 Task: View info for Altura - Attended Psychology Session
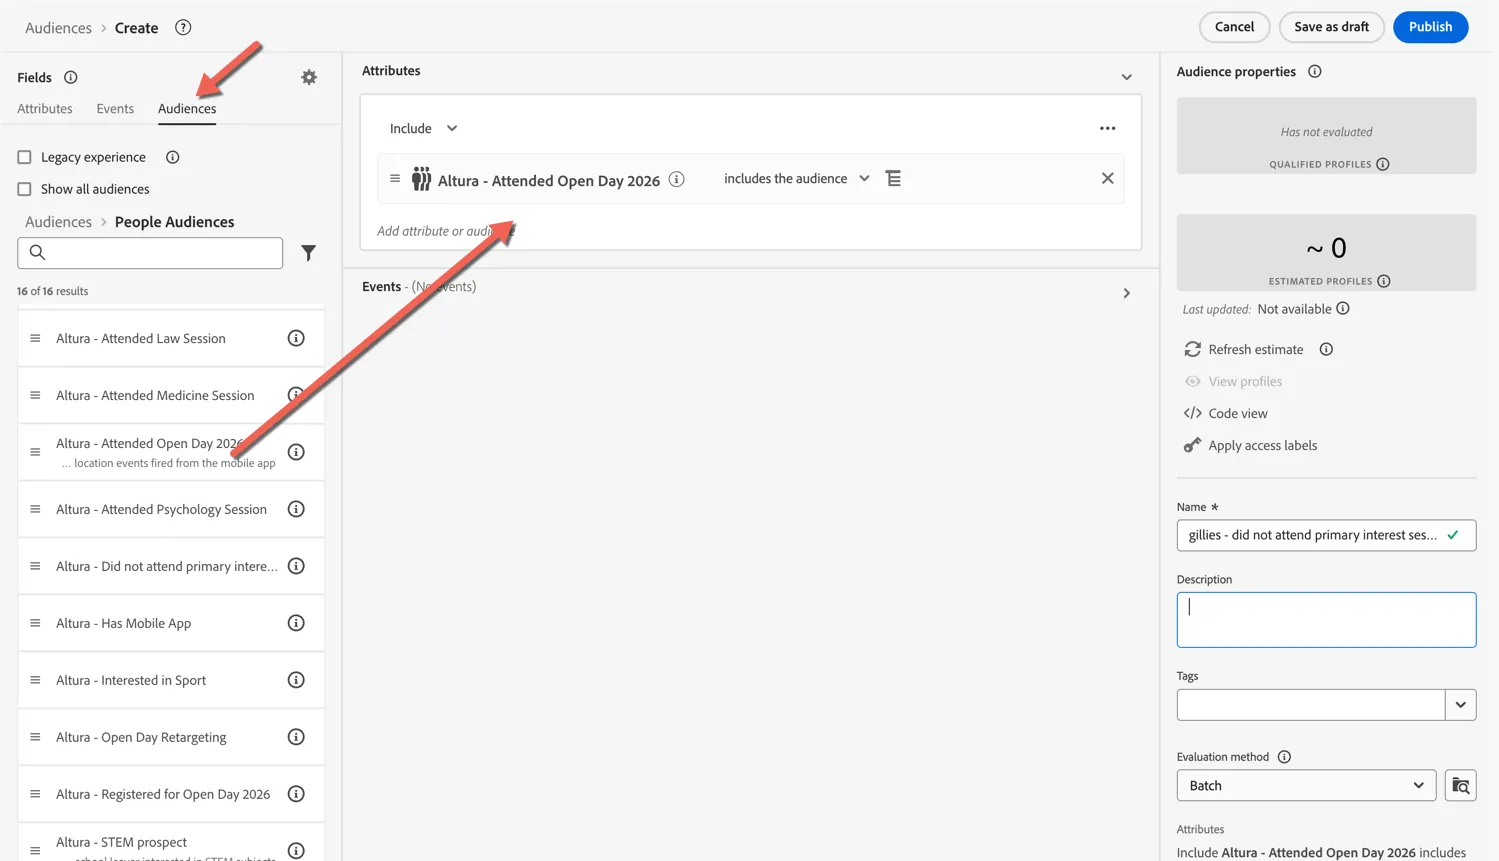[x=296, y=509]
